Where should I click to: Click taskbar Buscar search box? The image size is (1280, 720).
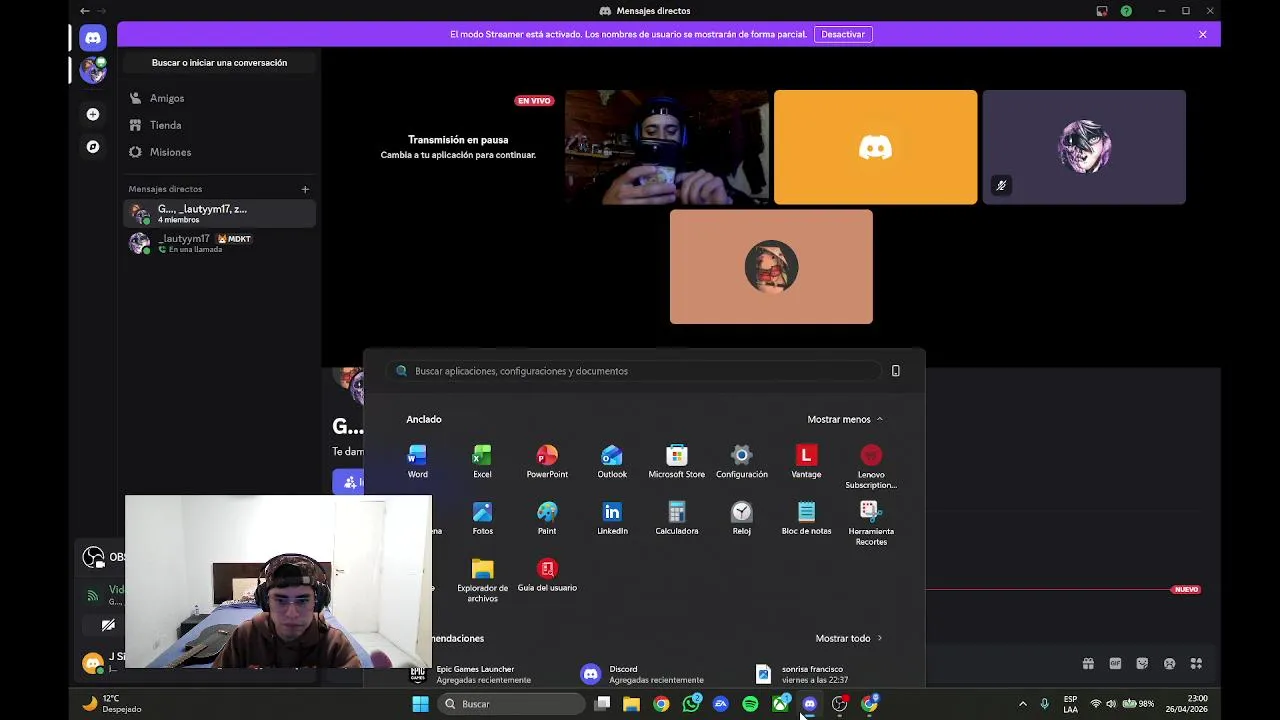coord(513,704)
